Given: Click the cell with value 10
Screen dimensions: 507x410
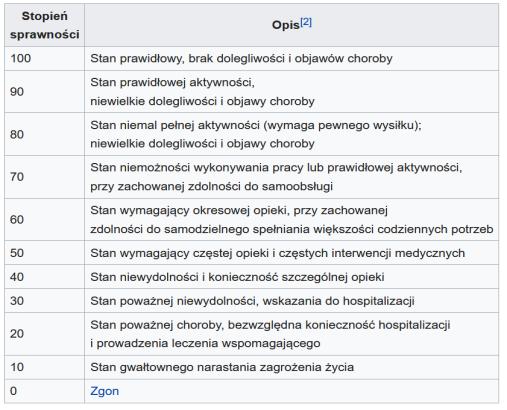Looking at the screenshot, I should click(45, 367).
